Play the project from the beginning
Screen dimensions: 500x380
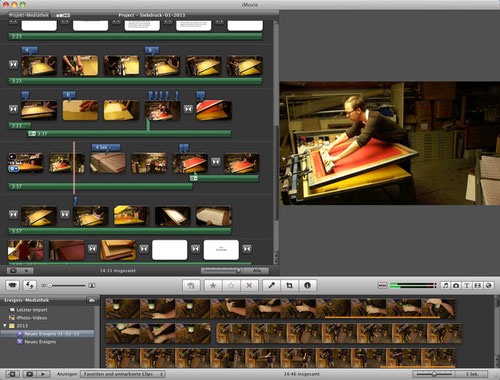27,271
